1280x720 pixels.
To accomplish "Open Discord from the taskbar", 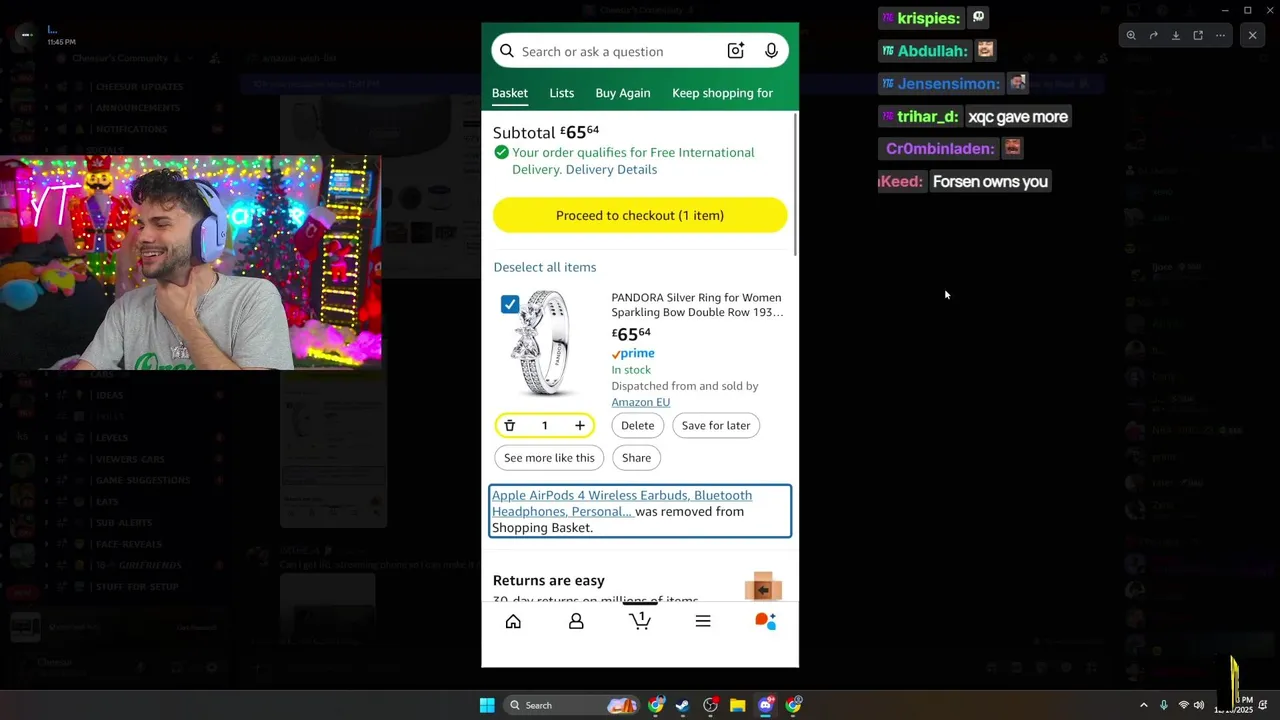I will coord(765,705).
